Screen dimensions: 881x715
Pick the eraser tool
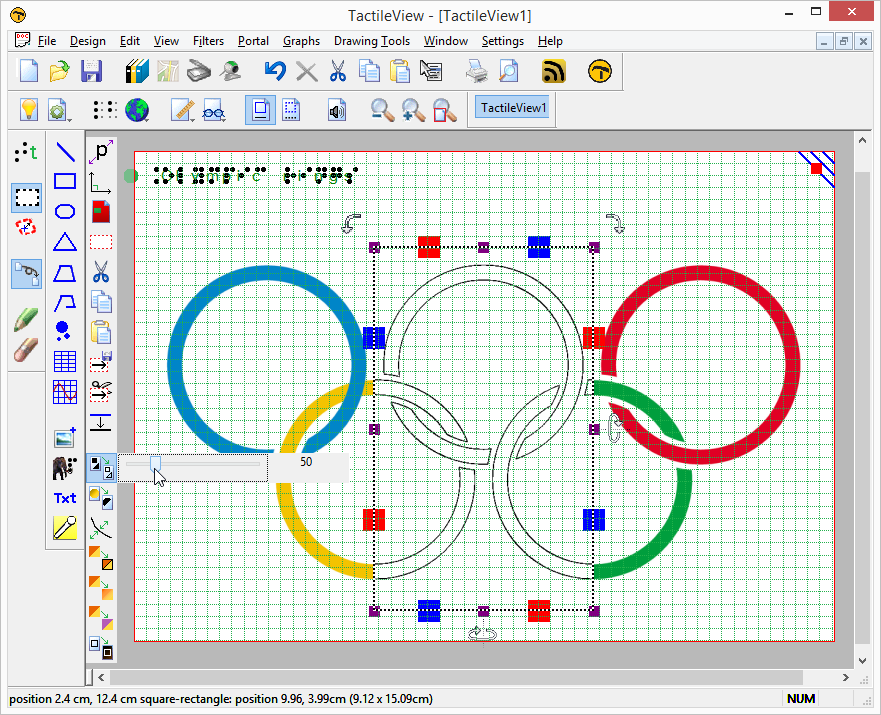pyautogui.click(x=26, y=350)
